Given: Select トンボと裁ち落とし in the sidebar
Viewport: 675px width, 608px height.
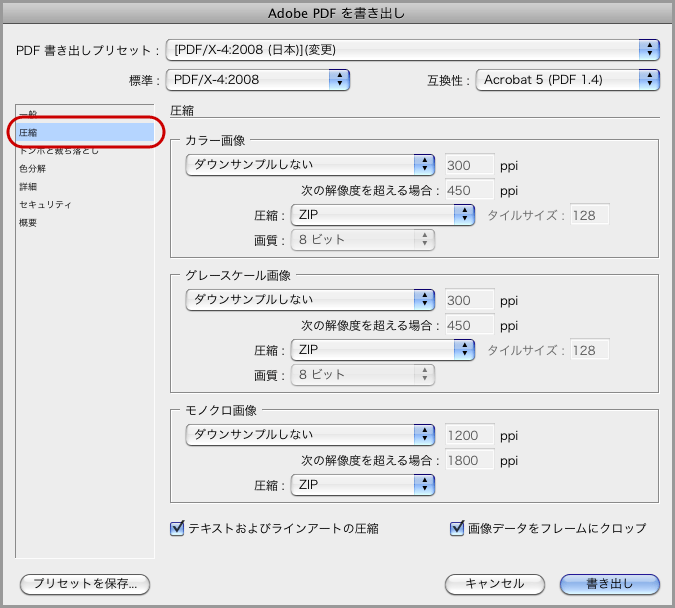Looking at the screenshot, I should 85,150.
